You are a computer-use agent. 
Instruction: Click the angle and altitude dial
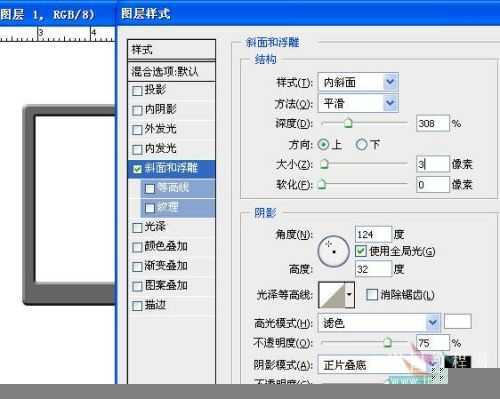(333, 251)
